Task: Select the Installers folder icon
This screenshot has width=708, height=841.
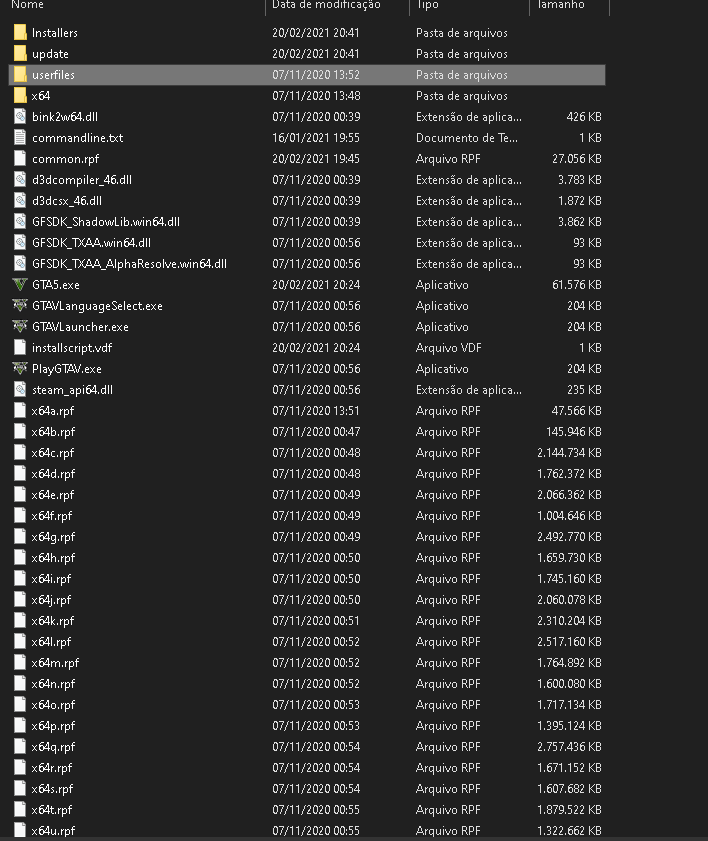Action: (20, 33)
